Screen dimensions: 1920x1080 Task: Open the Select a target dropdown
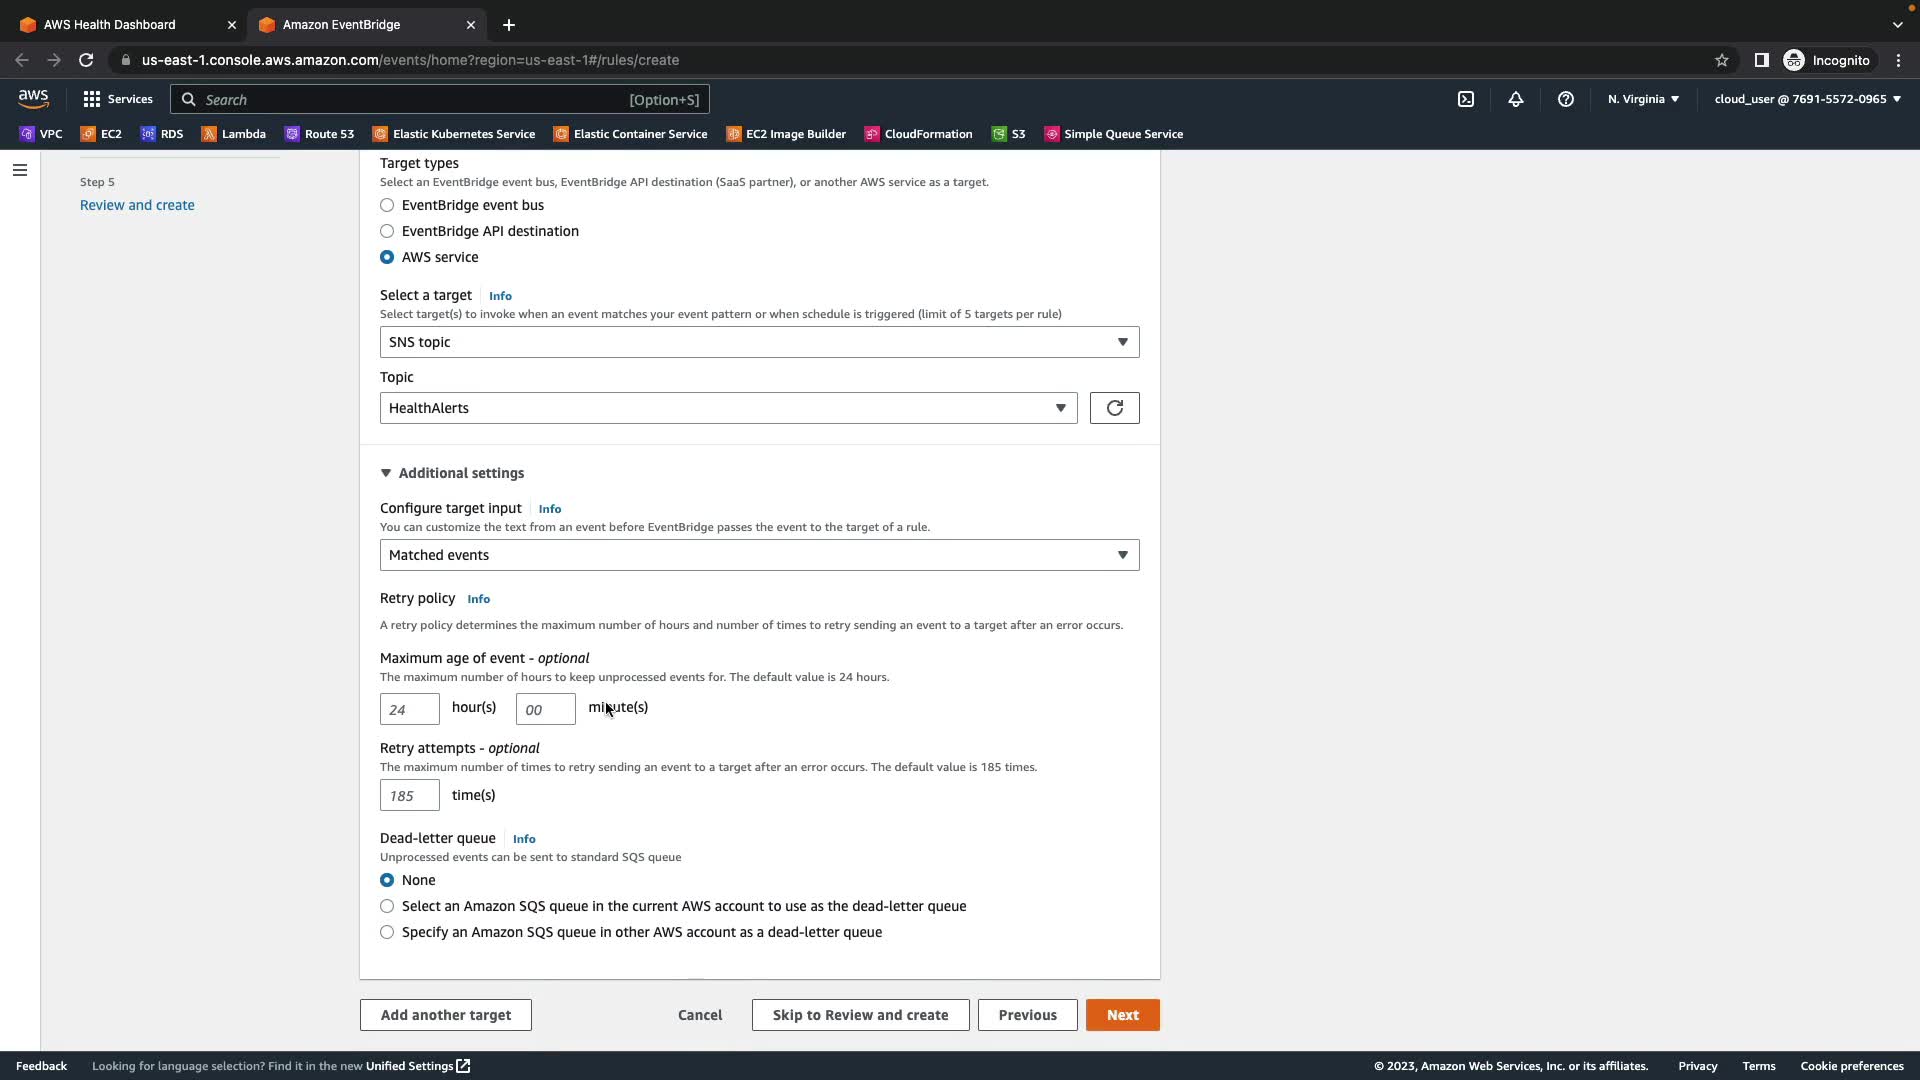pyautogui.click(x=759, y=342)
